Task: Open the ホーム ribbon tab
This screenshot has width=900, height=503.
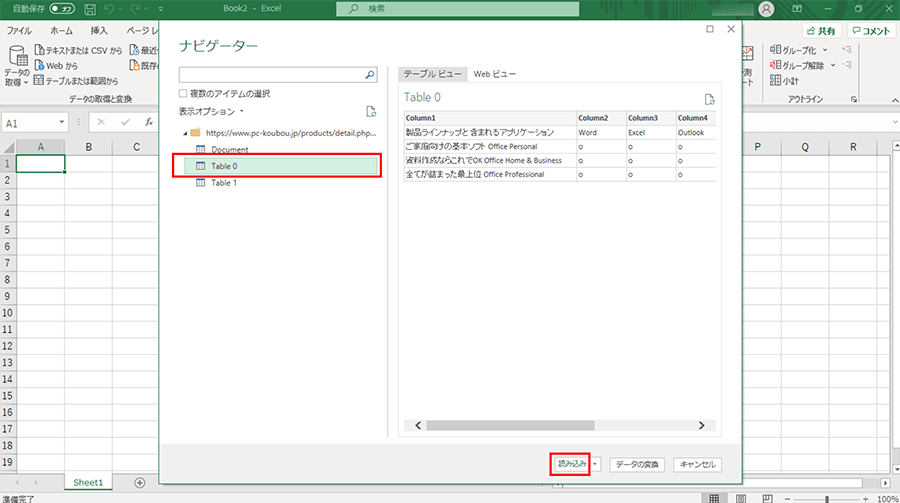Action: (61, 30)
